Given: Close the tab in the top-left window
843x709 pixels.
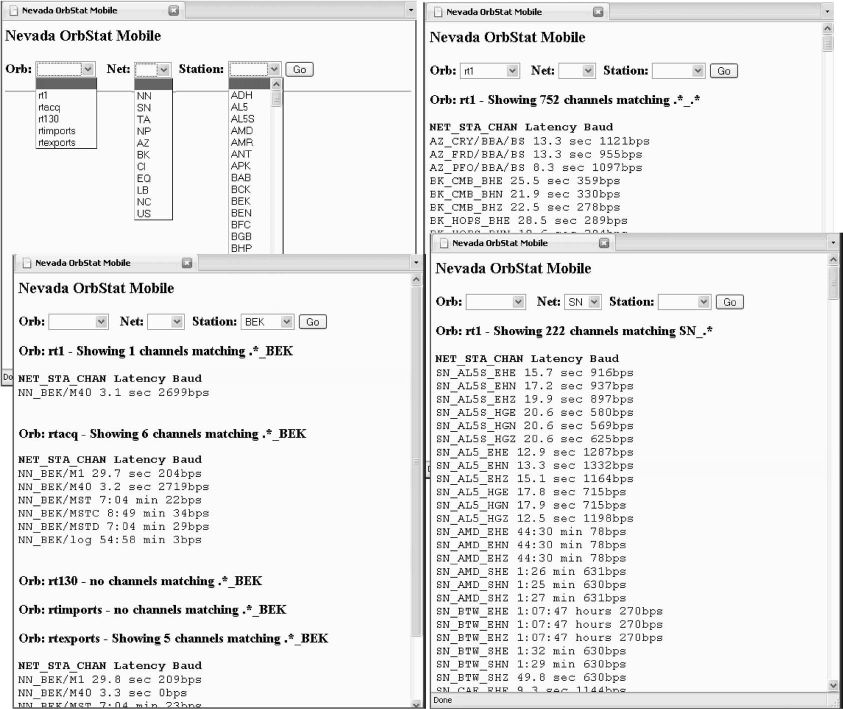Looking at the screenshot, I should point(173,10).
